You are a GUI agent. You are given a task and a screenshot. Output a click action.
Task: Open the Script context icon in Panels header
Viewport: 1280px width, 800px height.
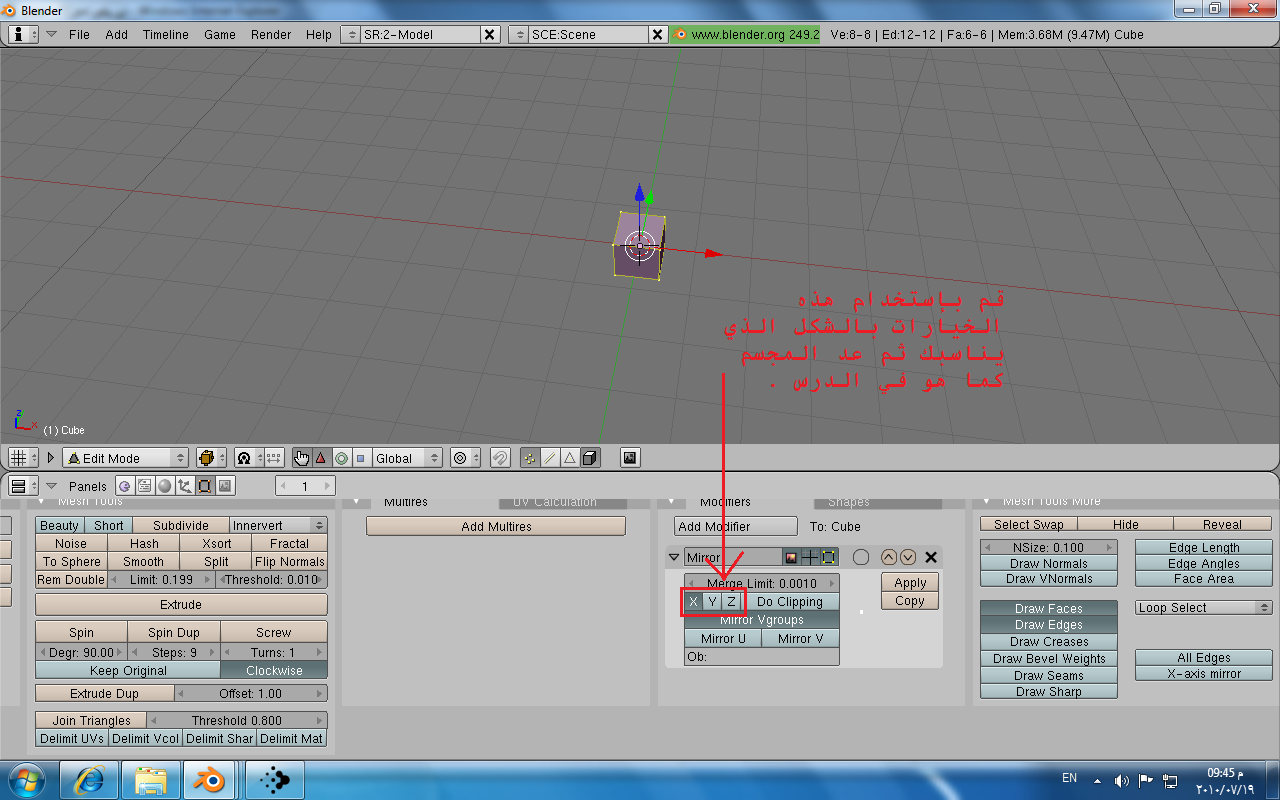tap(145, 486)
